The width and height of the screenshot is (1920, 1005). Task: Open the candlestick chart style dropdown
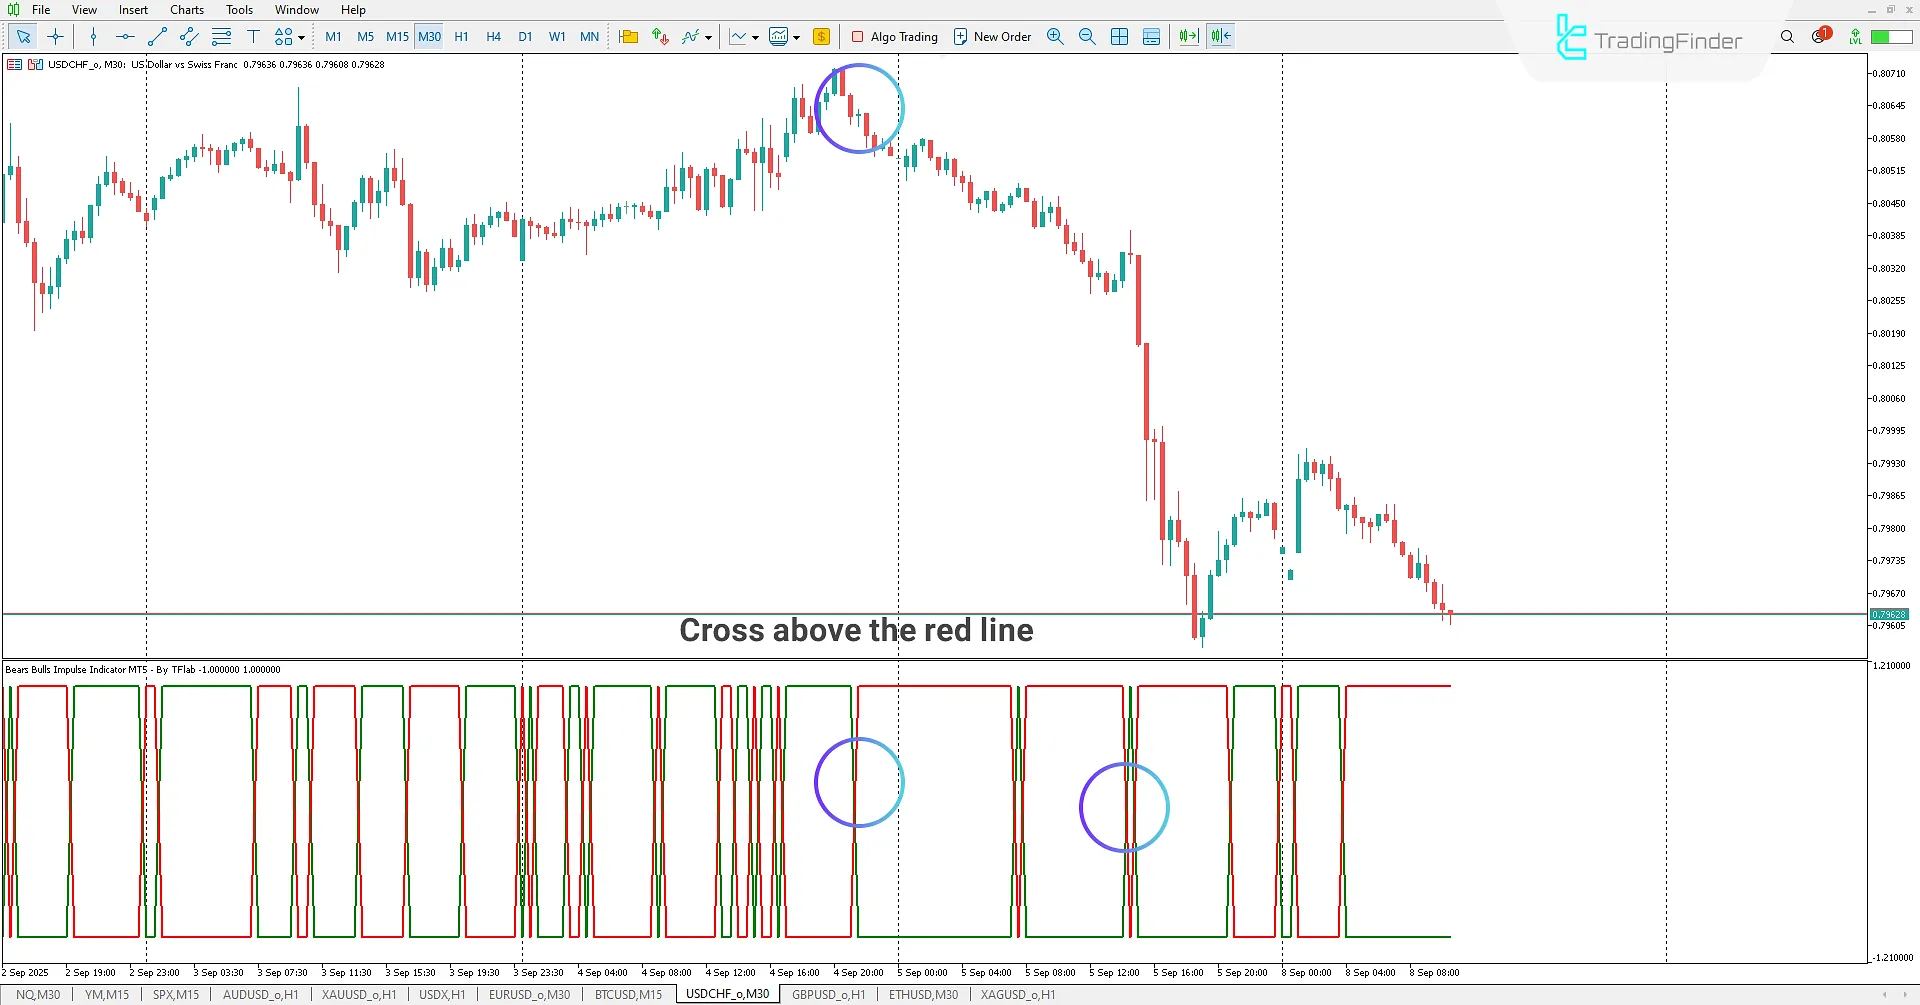796,37
